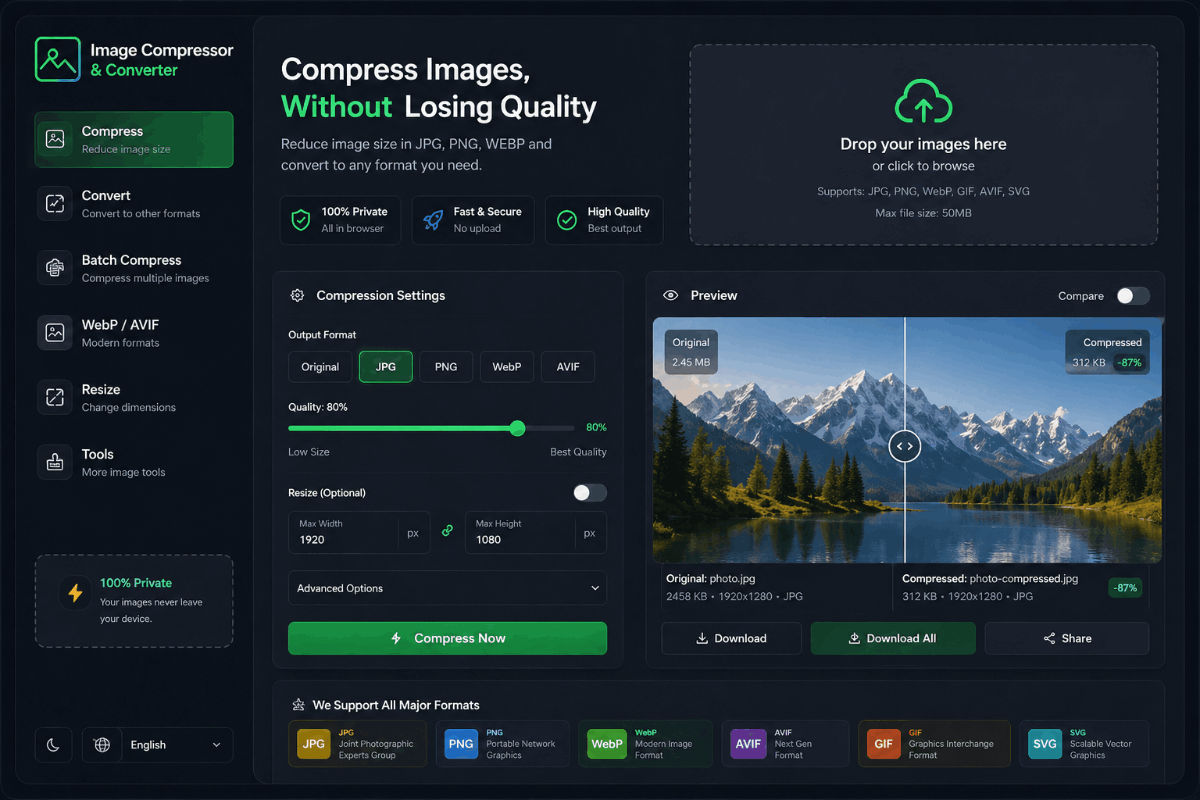Click the green WebP format badge
The height and width of the screenshot is (800, 1200).
click(x=607, y=744)
